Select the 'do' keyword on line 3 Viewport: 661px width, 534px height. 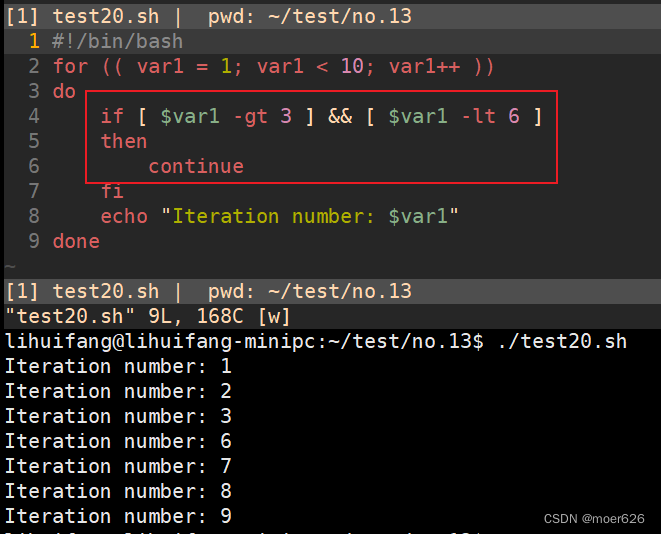[x=64, y=92]
